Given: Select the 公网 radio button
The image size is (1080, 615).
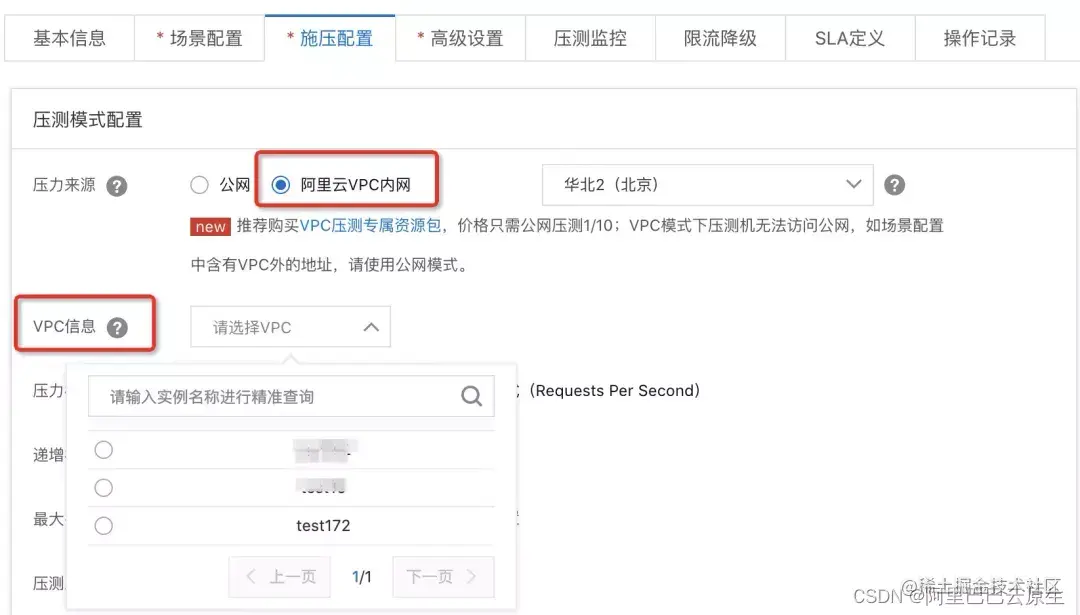Looking at the screenshot, I should click(x=199, y=185).
